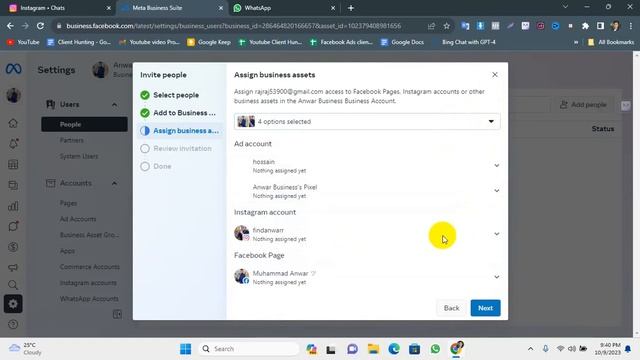Open Google Keep bookmark

pyautogui.click(x=209, y=42)
